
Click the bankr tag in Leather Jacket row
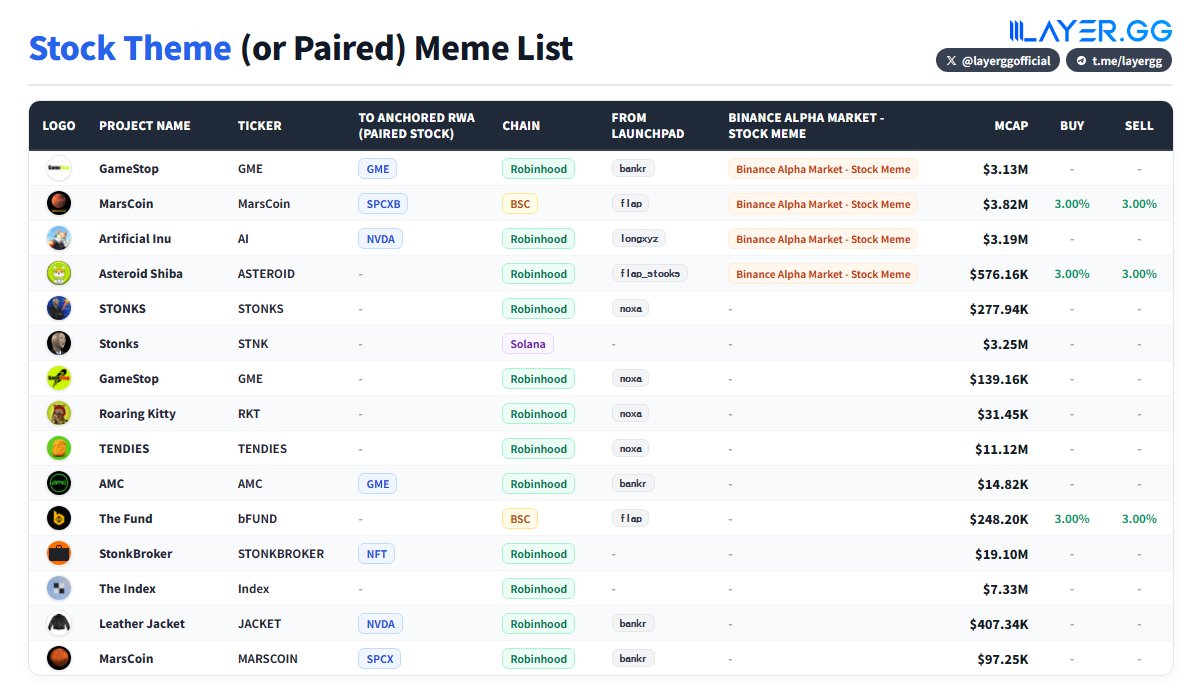[x=633, y=624]
